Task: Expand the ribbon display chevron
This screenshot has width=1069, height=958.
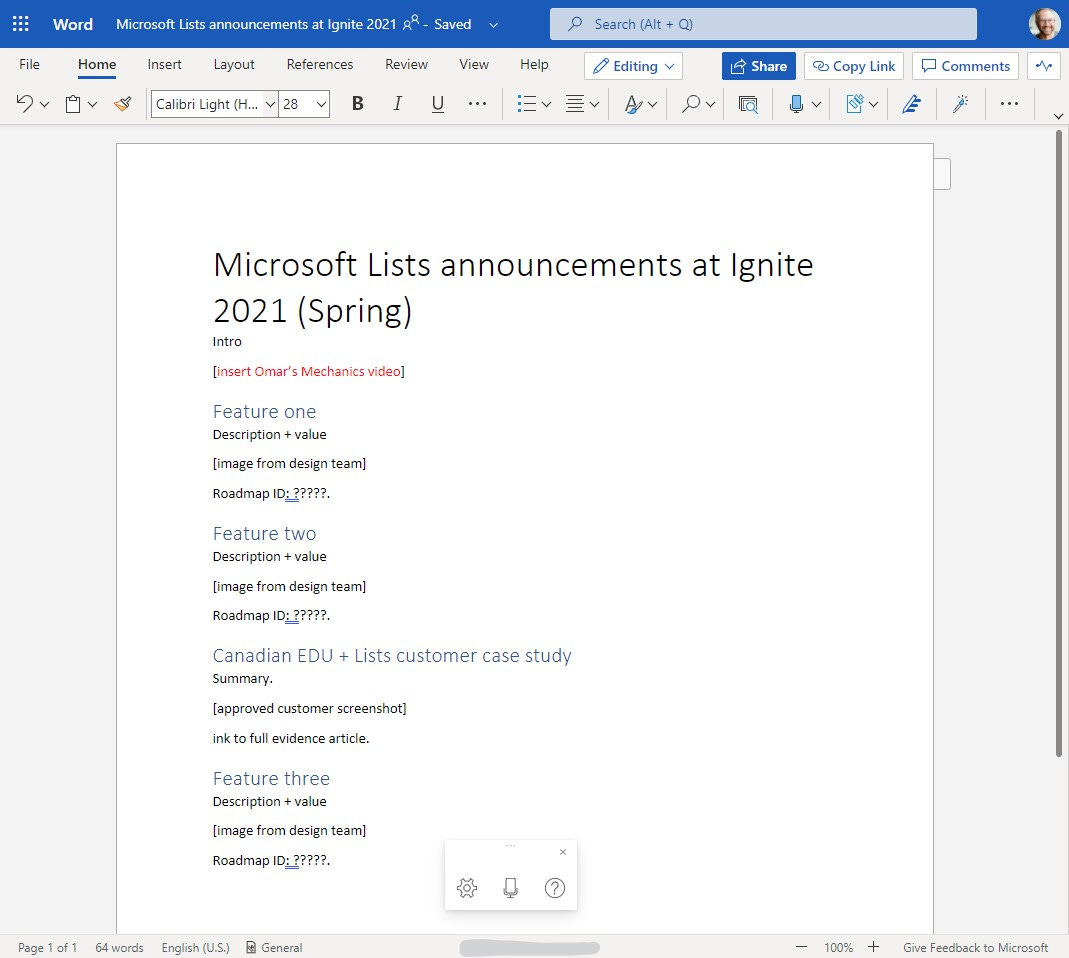Action: (1058, 117)
